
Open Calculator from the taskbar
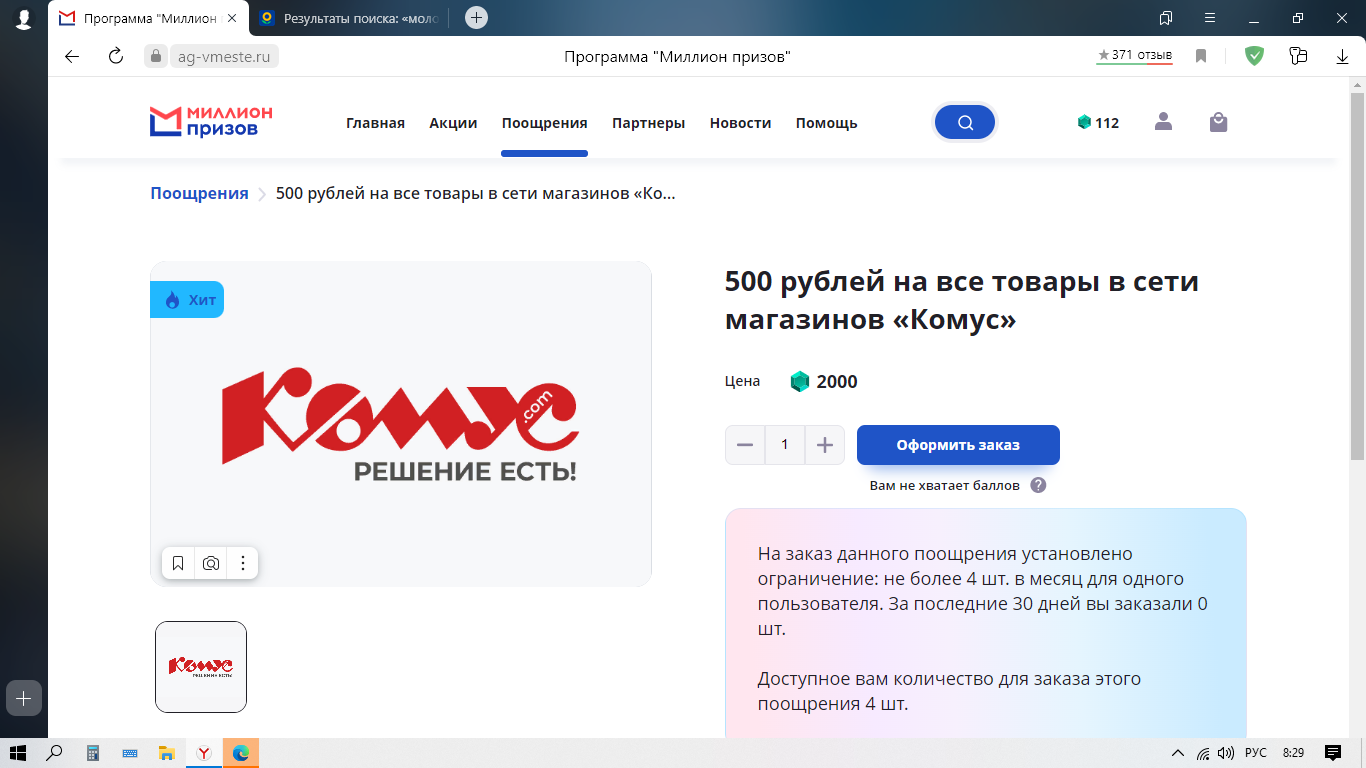(x=93, y=753)
